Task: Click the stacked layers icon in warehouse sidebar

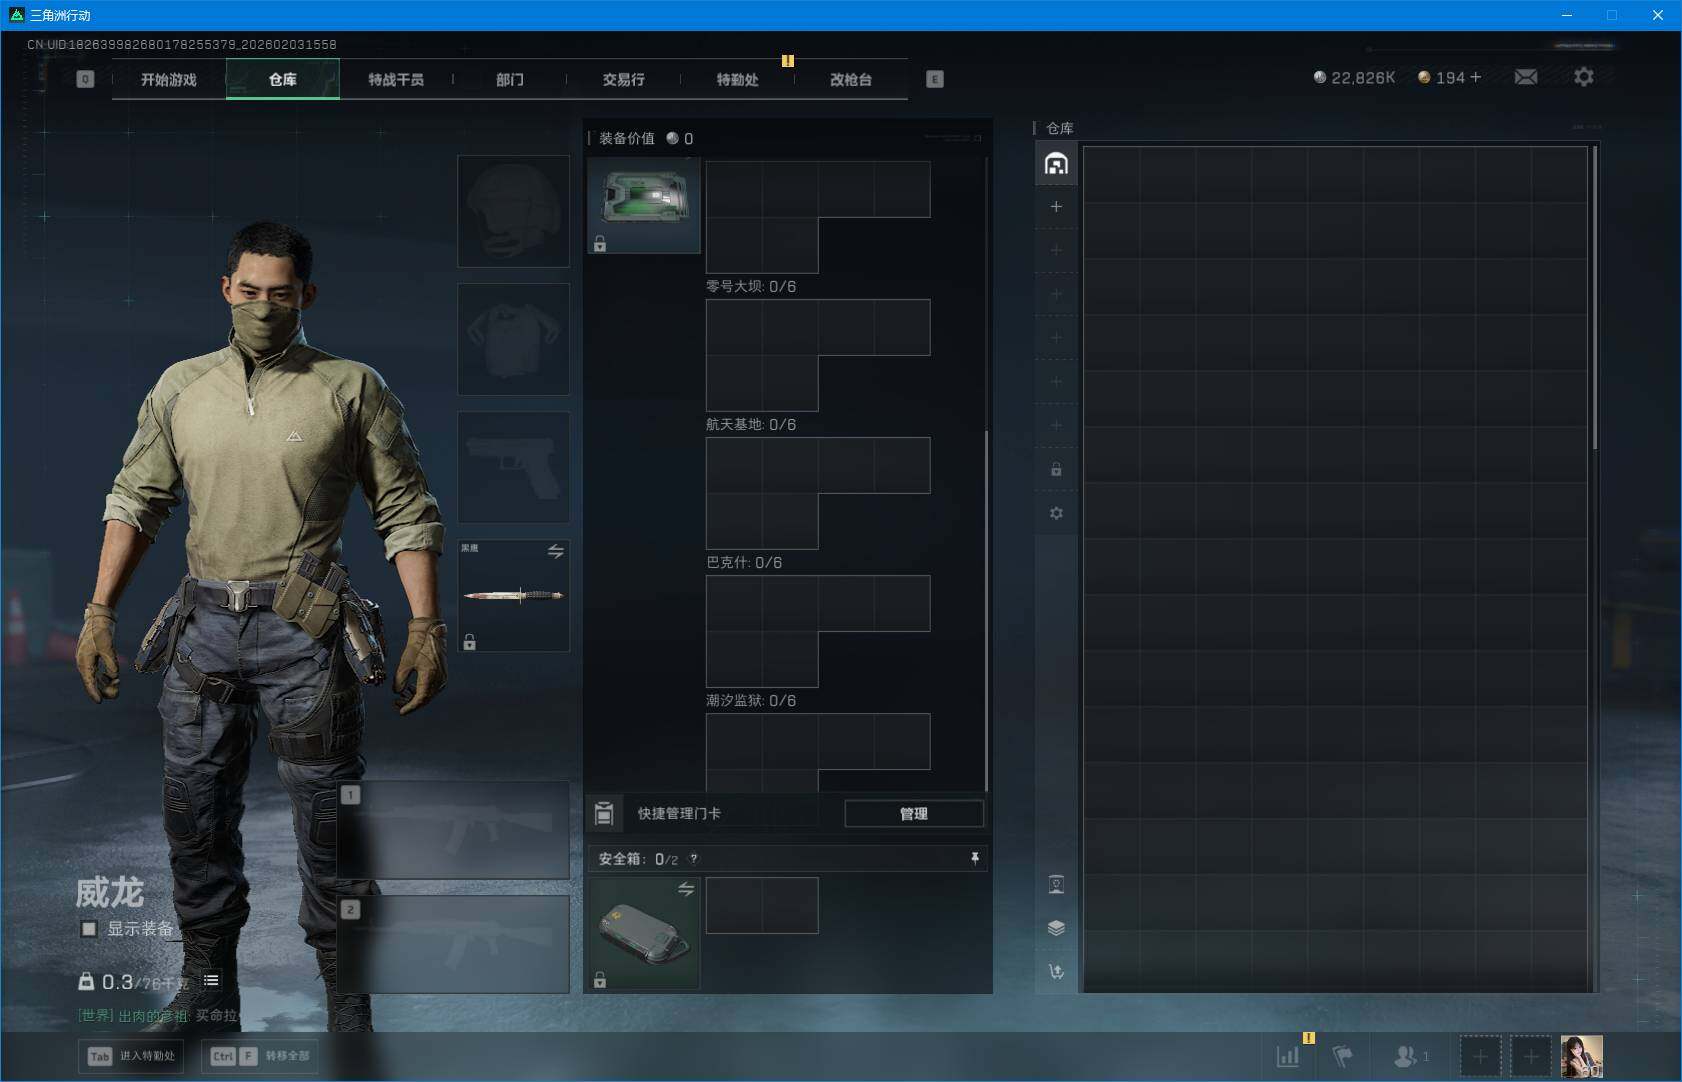Action: pyautogui.click(x=1056, y=928)
